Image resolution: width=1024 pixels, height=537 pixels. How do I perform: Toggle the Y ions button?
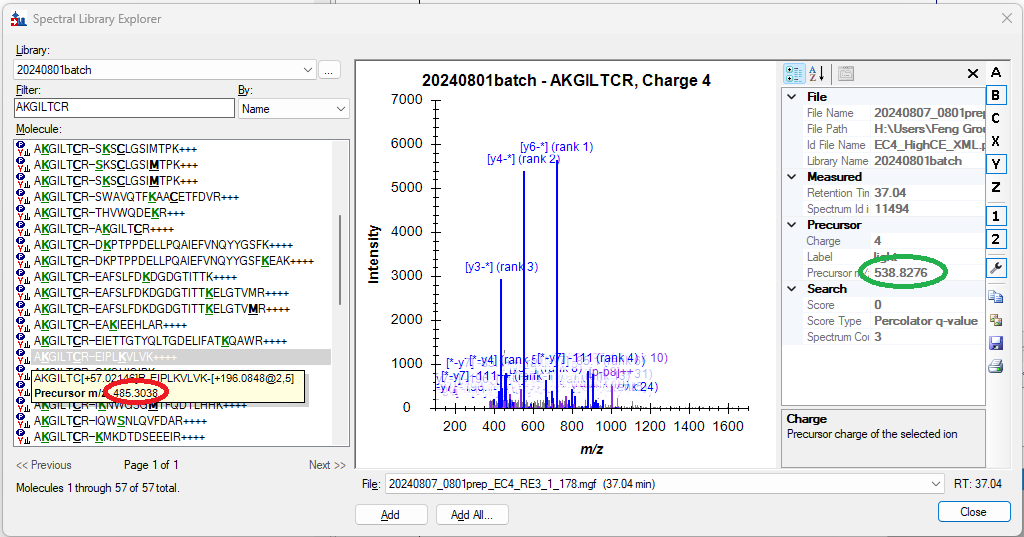click(995, 163)
